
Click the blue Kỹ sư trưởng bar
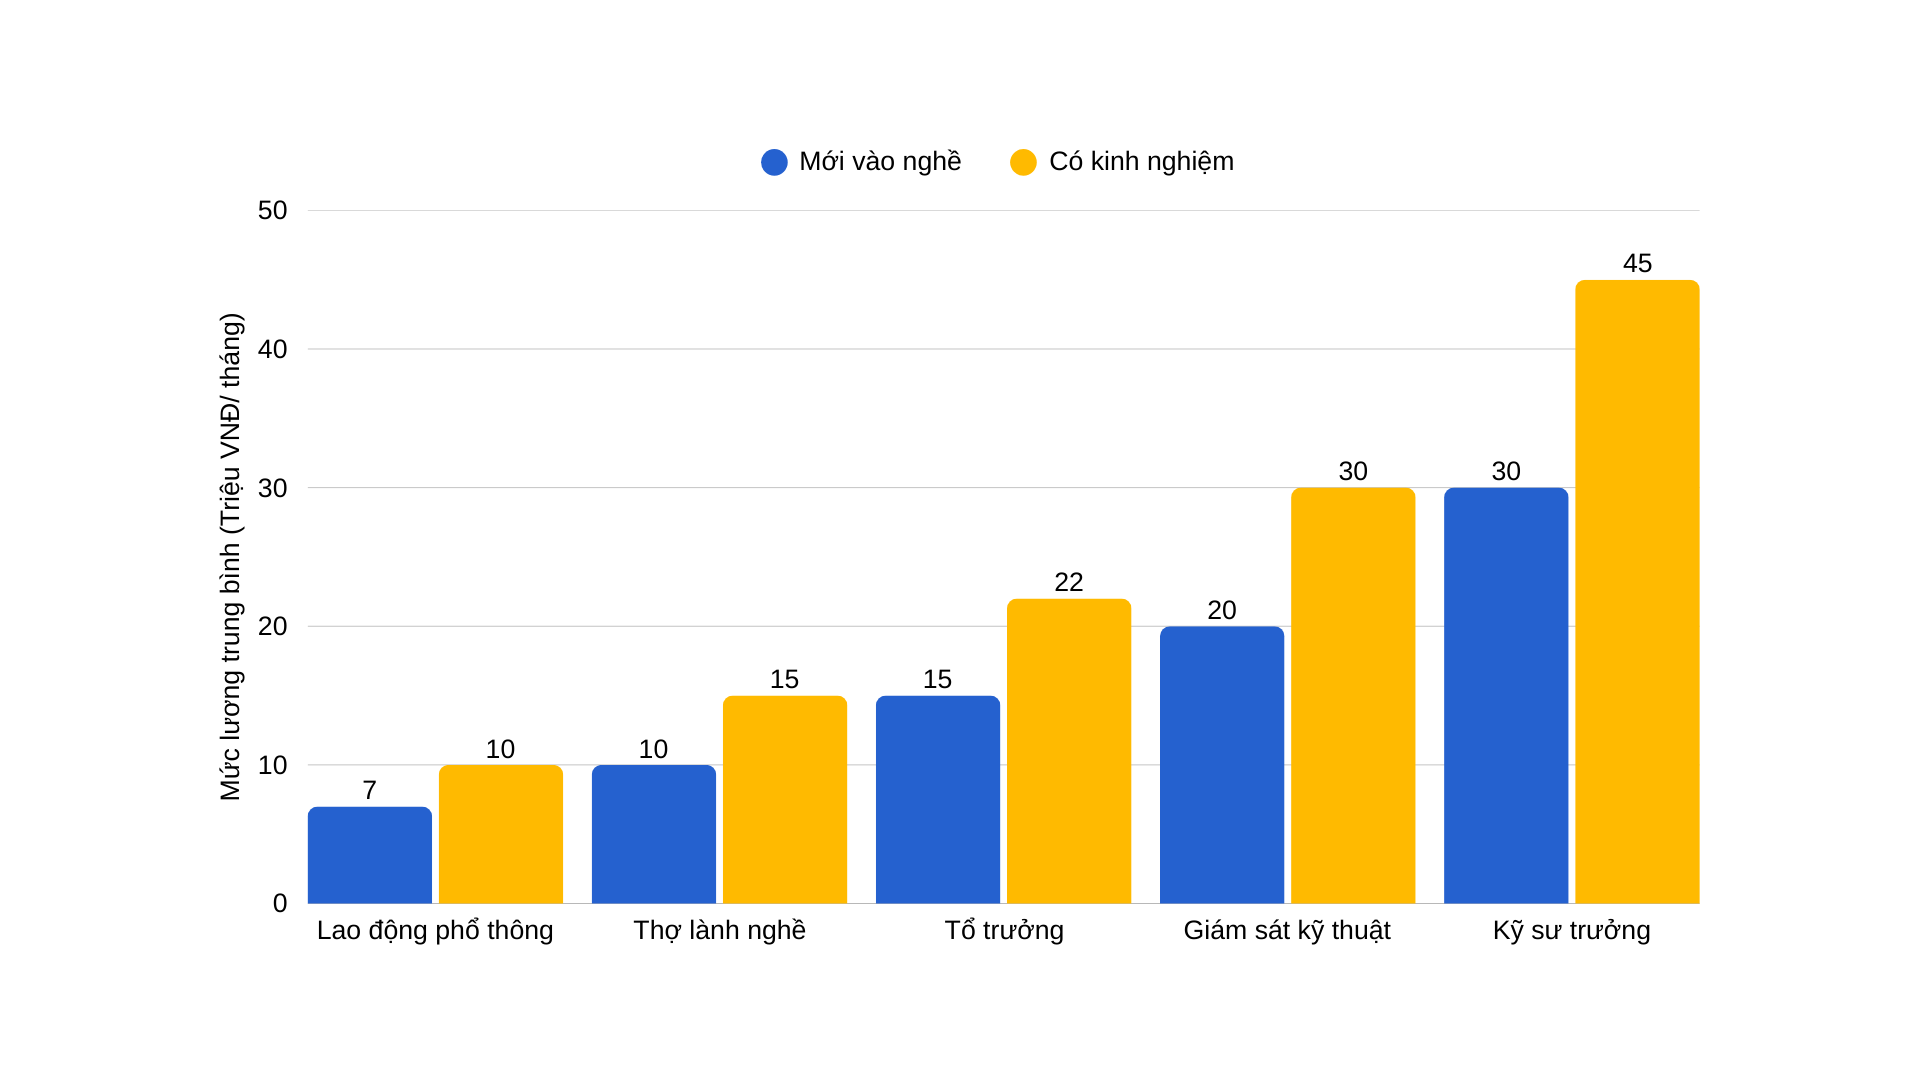[1506, 696]
